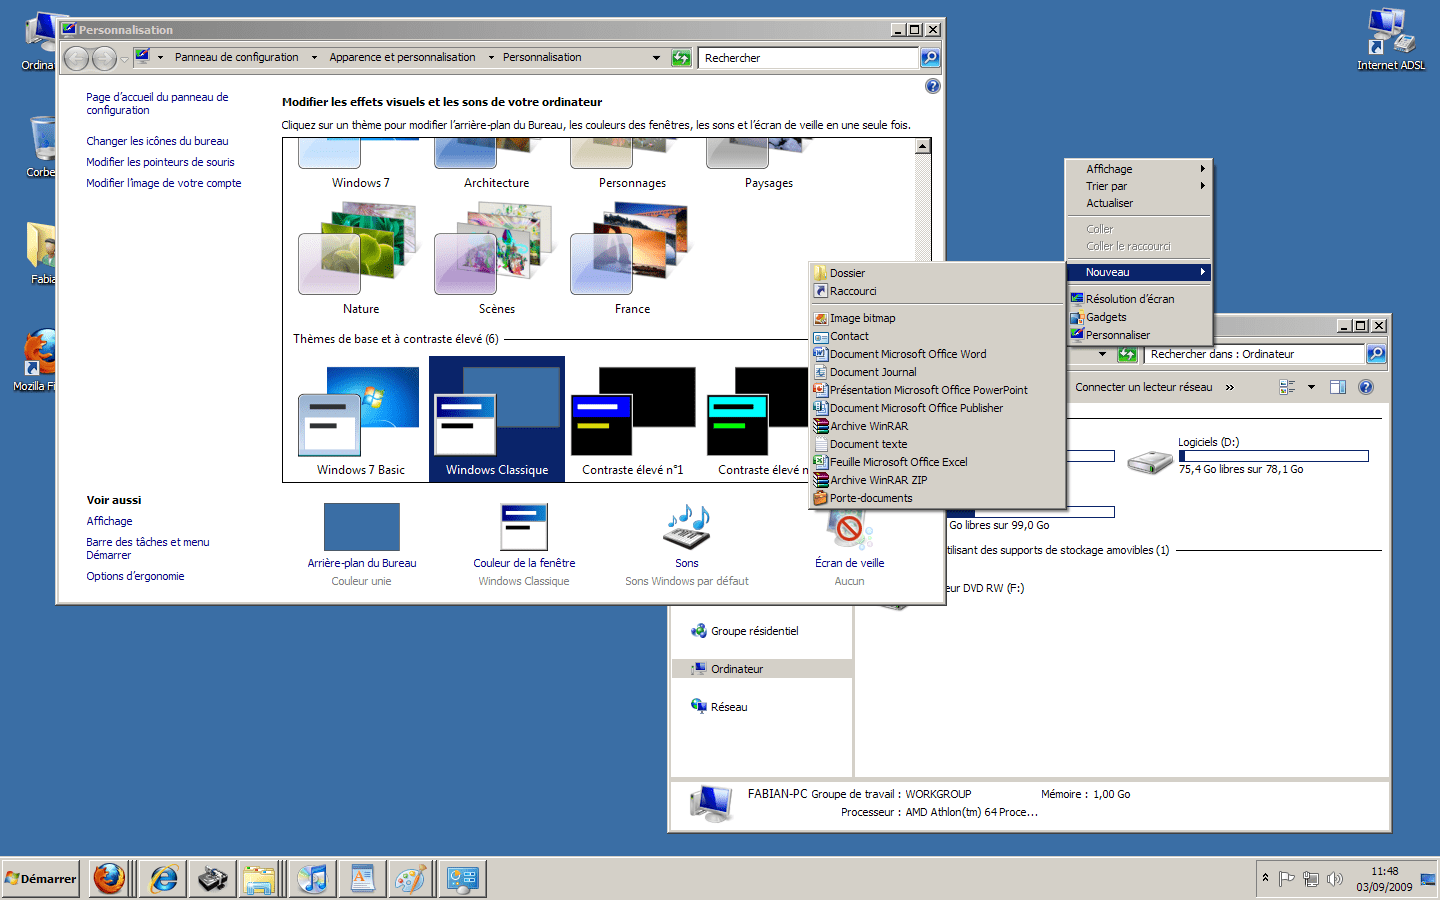Select the Arrière-plan du Bureau color swatch
This screenshot has height=900, width=1440.
pyautogui.click(x=361, y=527)
